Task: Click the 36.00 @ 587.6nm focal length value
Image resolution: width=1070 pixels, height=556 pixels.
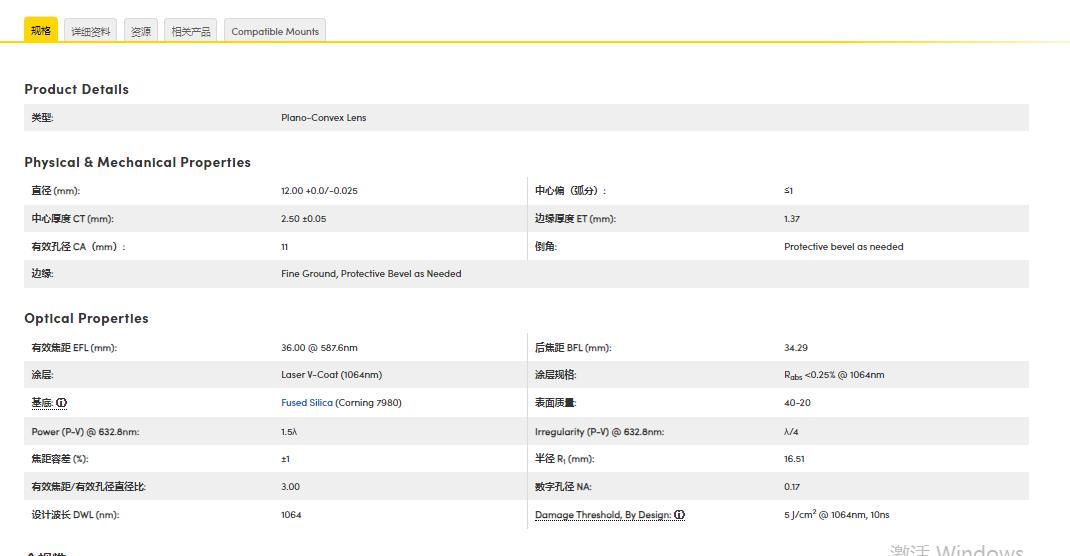Action: 319,348
